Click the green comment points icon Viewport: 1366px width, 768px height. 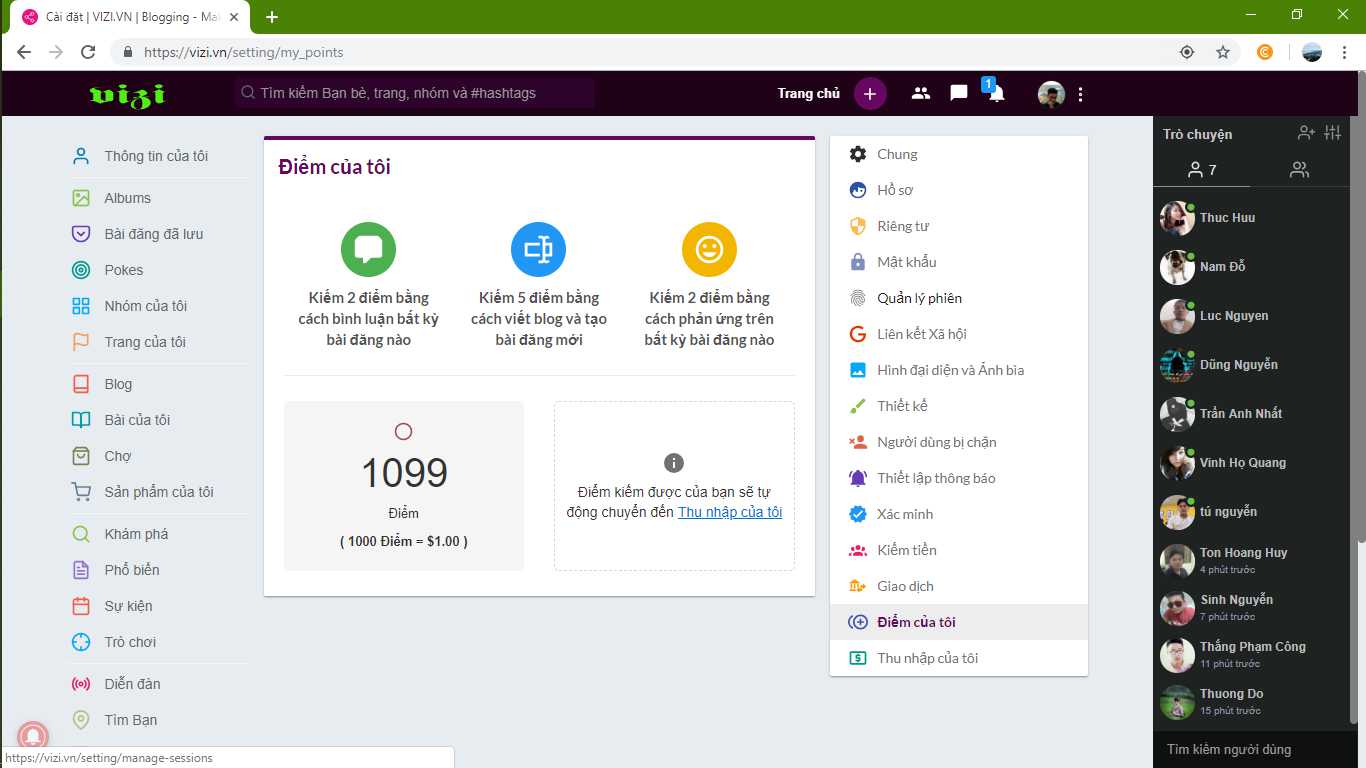pos(368,250)
